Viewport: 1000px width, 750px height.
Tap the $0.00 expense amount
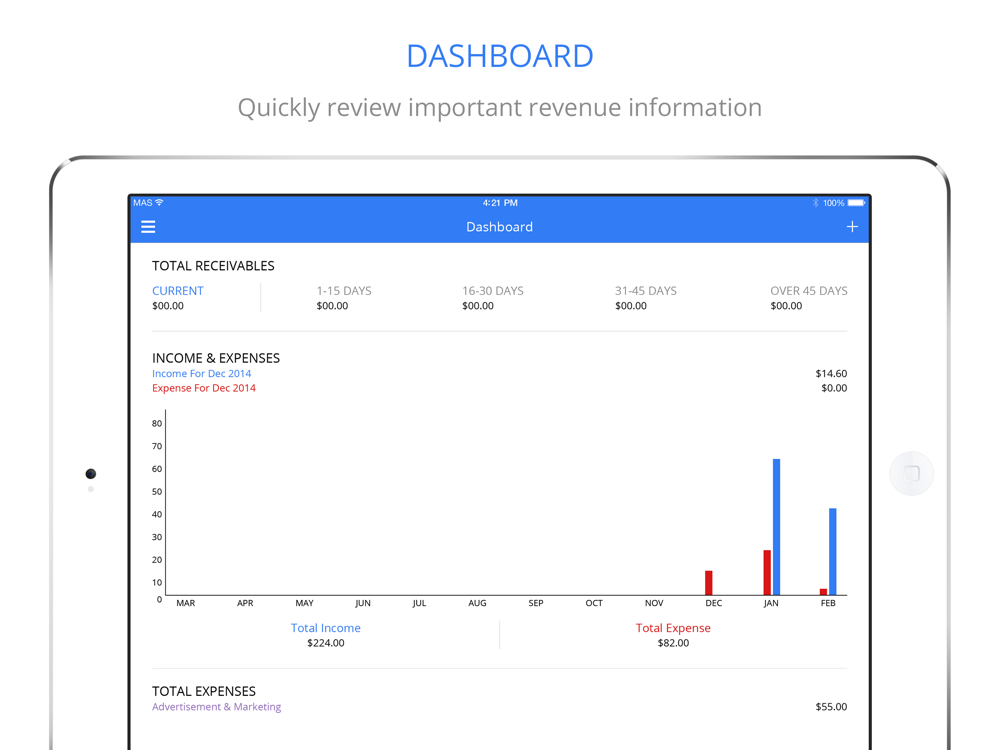(834, 388)
